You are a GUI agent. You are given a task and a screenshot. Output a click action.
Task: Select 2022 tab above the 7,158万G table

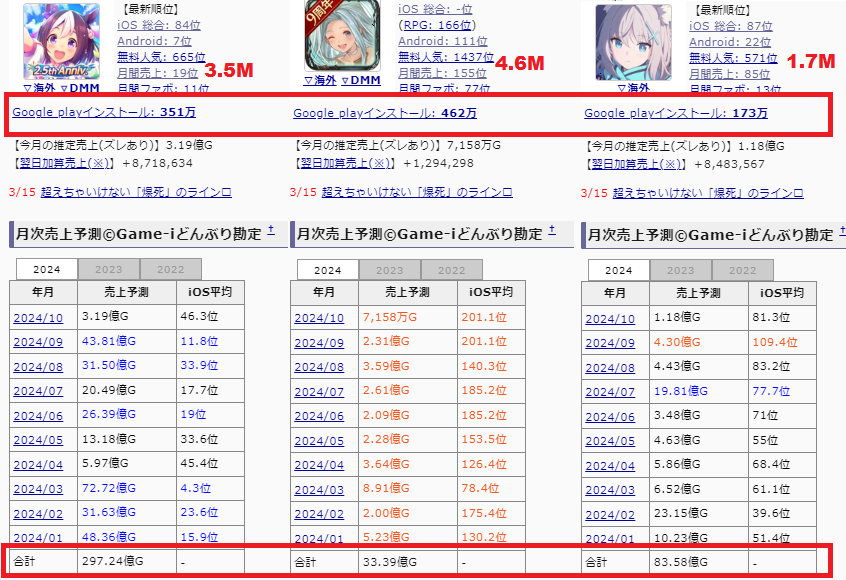[452, 270]
